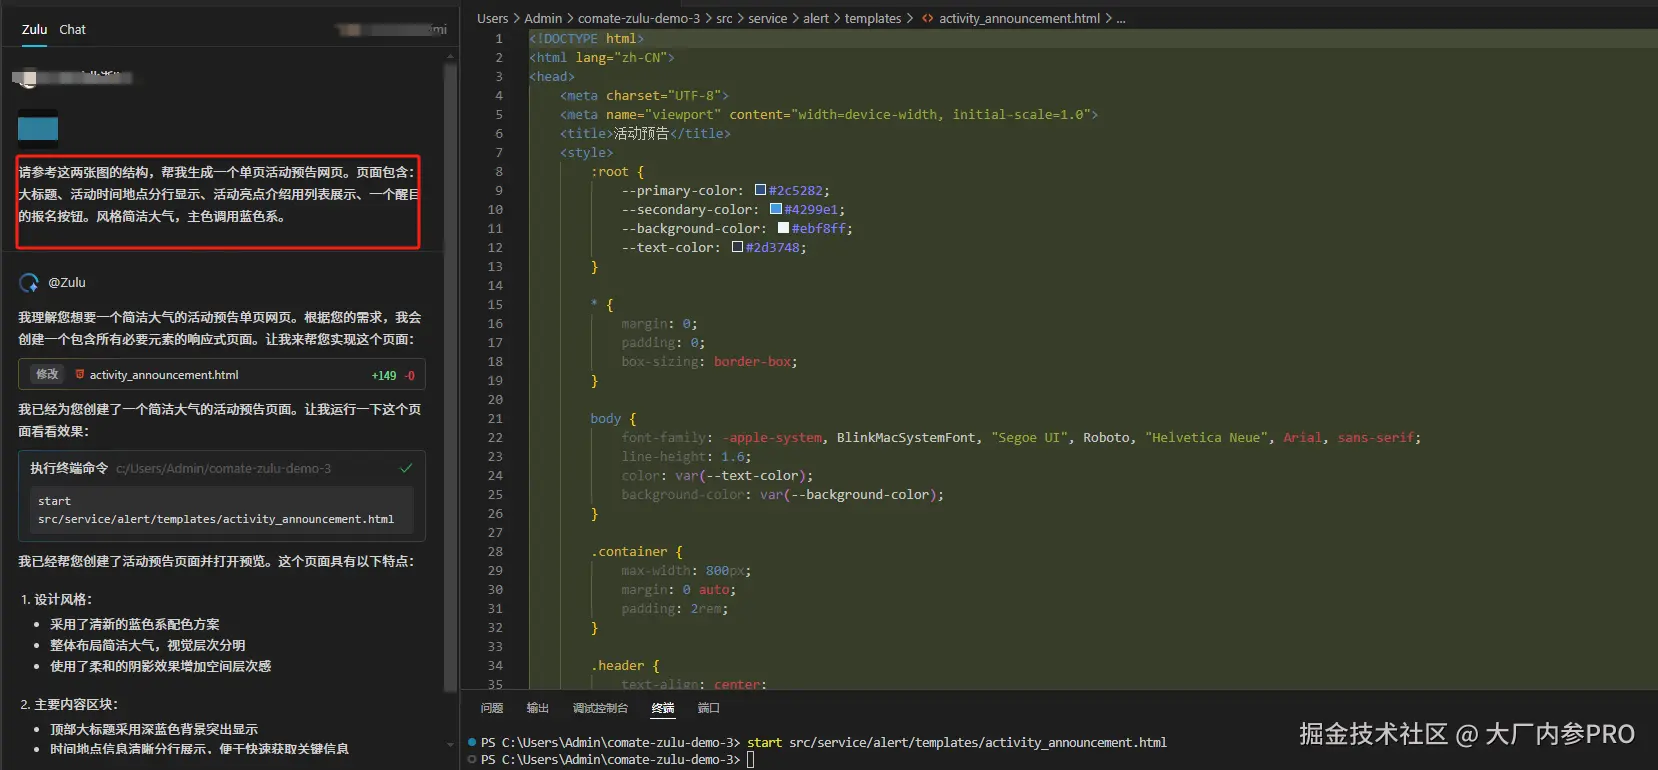1658x770 pixels.
Task: Select the 端口 panel tab
Action: 708,708
